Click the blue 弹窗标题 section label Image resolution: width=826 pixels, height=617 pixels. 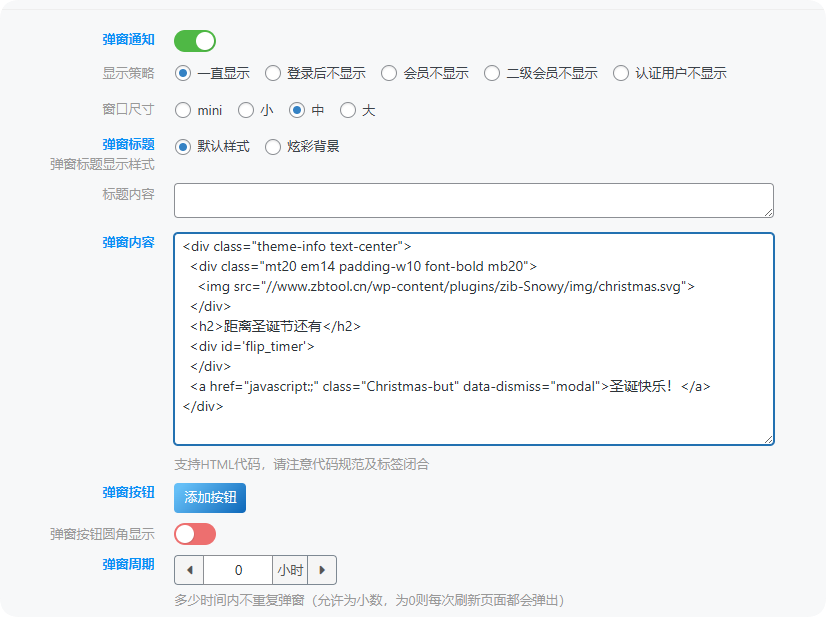(x=128, y=143)
